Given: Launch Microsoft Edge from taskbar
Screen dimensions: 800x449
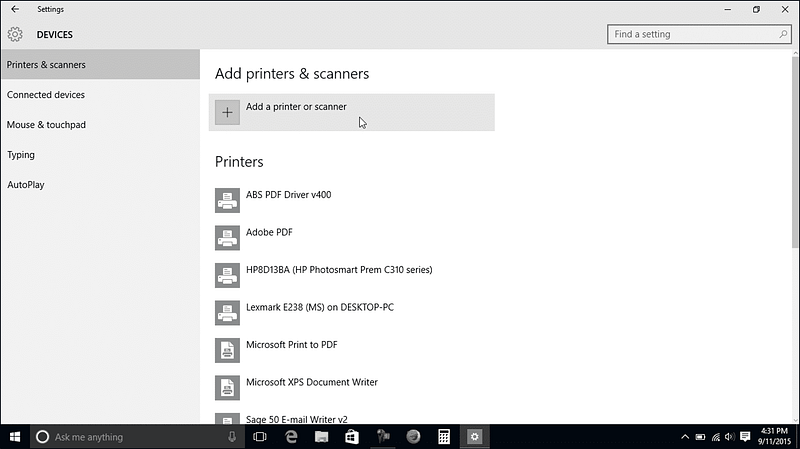Looking at the screenshot, I should (x=291, y=437).
